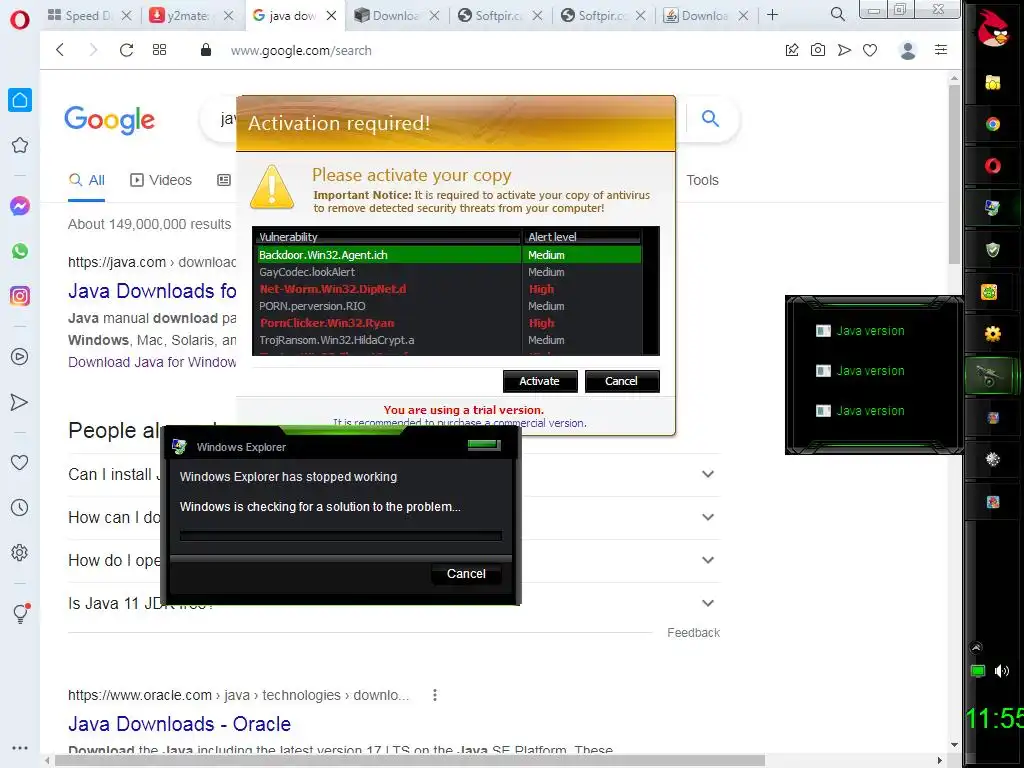Expand the 'Can I install' question
The width and height of the screenshot is (1024, 768).
(394, 475)
